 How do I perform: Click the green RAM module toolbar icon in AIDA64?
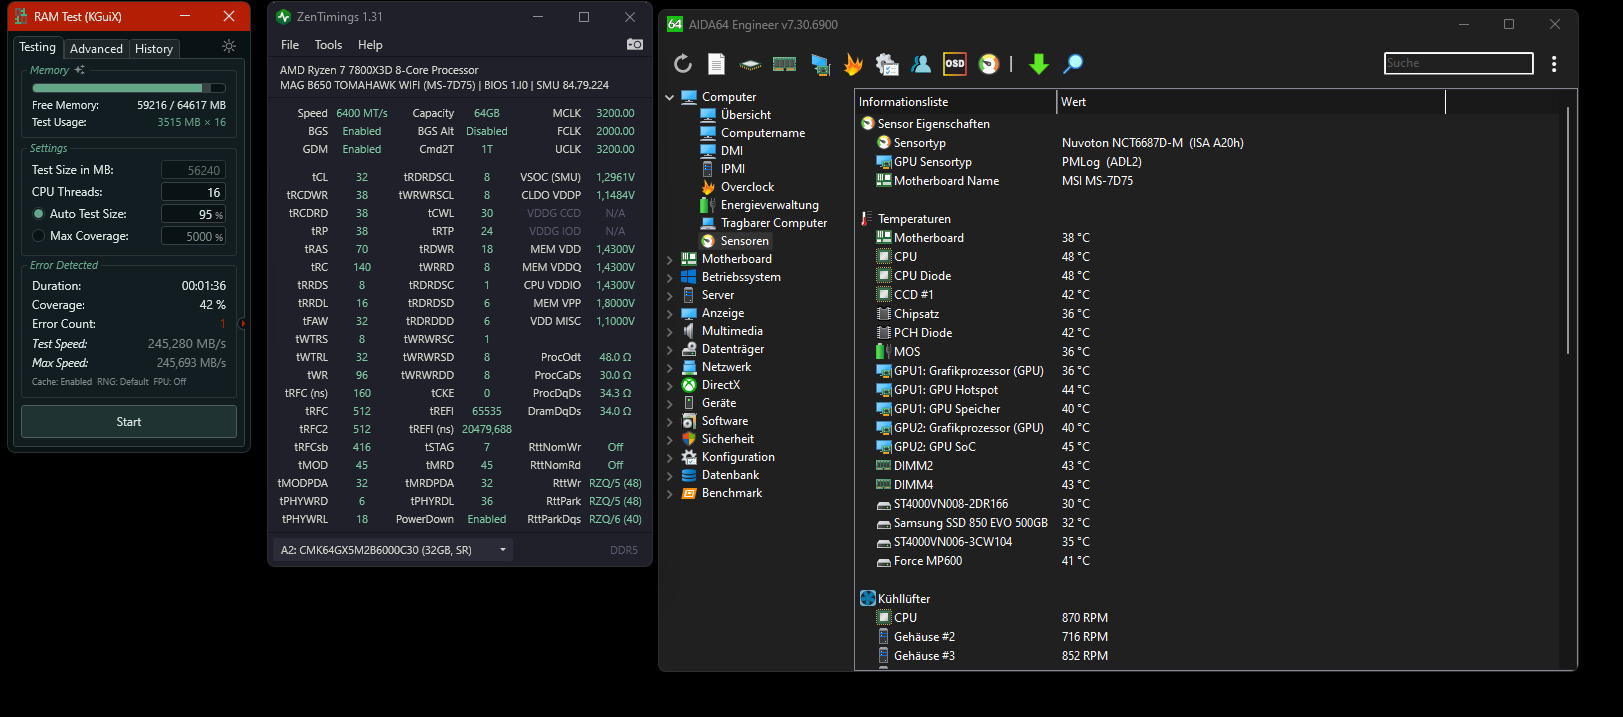(x=785, y=64)
